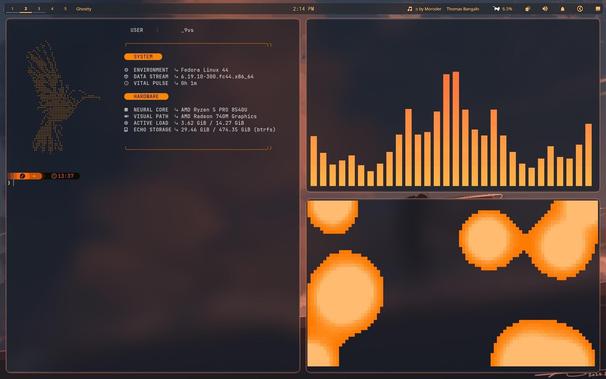Click the scrolling track title by Moroder
This screenshot has height=379, width=606.
[428, 9]
